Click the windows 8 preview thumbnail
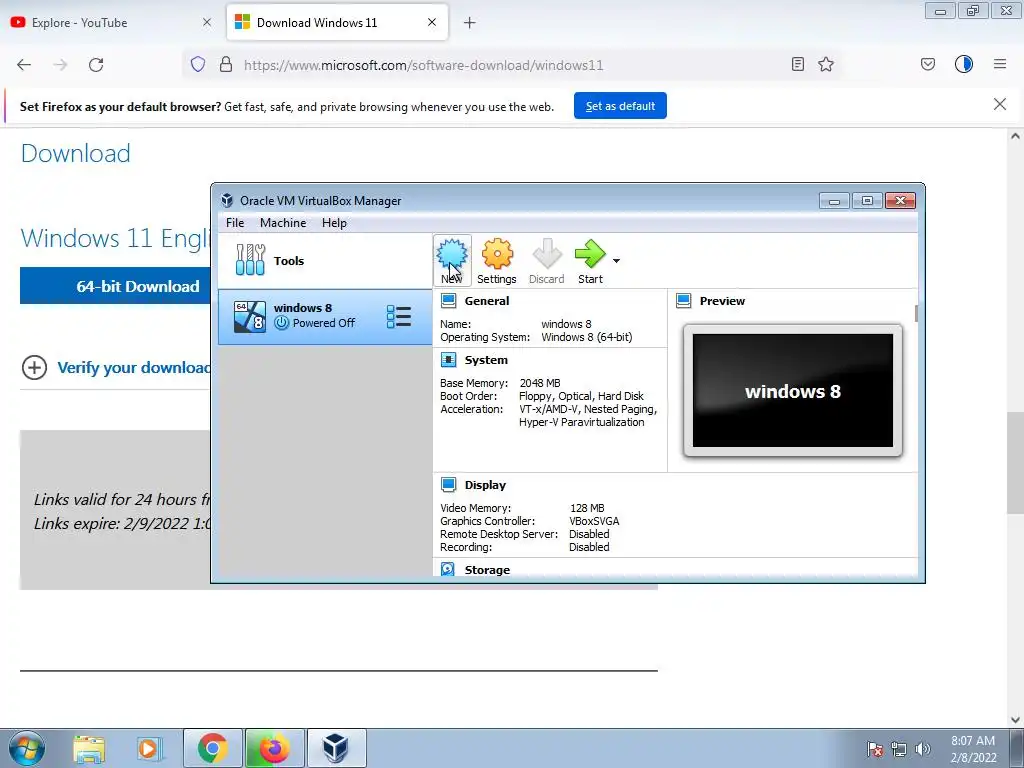 793,391
